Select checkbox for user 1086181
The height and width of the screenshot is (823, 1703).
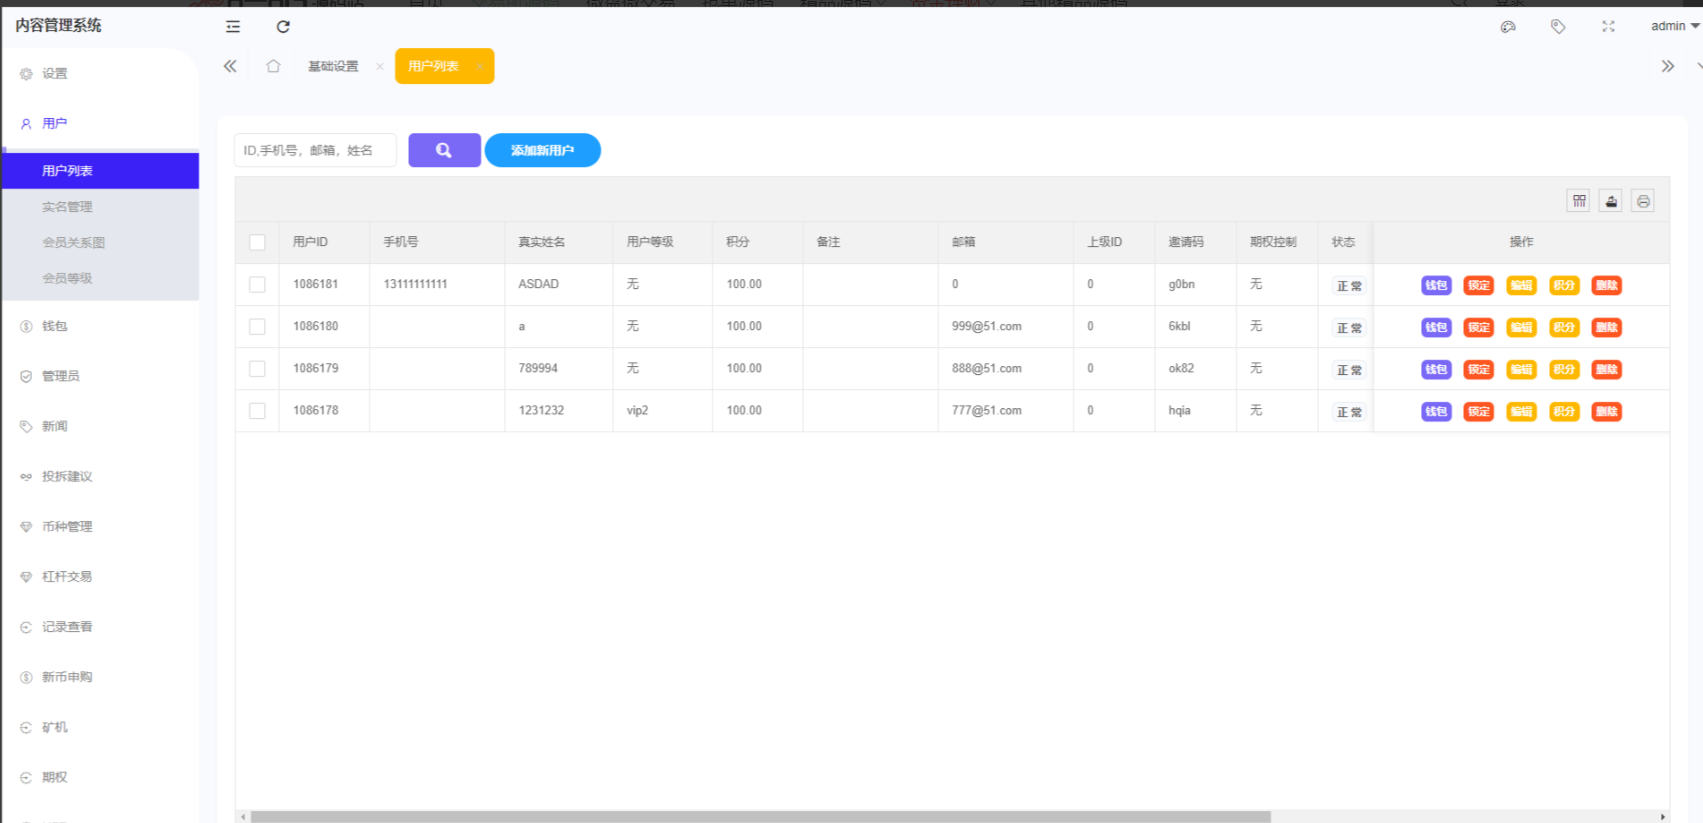click(x=257, y=285)
